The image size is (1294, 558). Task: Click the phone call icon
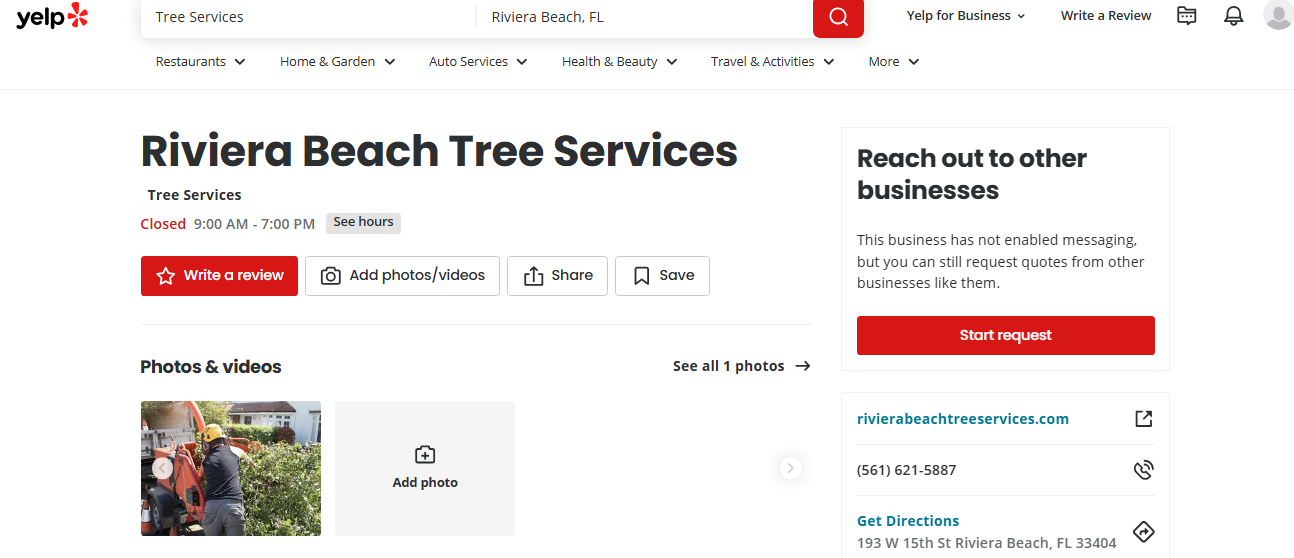(1143, 470)
